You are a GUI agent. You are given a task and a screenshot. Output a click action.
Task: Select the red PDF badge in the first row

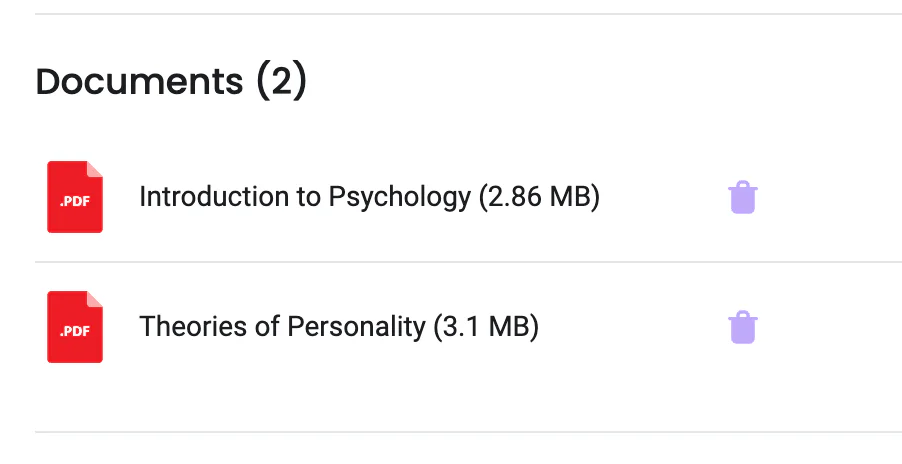point(75,197)
